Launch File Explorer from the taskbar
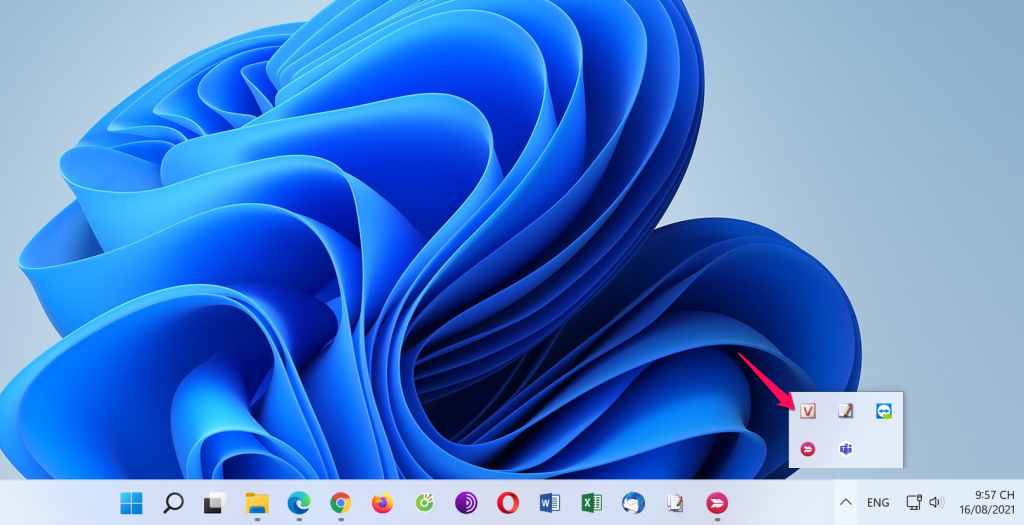Screen dimensions: 1024x525 pos(257,502)
